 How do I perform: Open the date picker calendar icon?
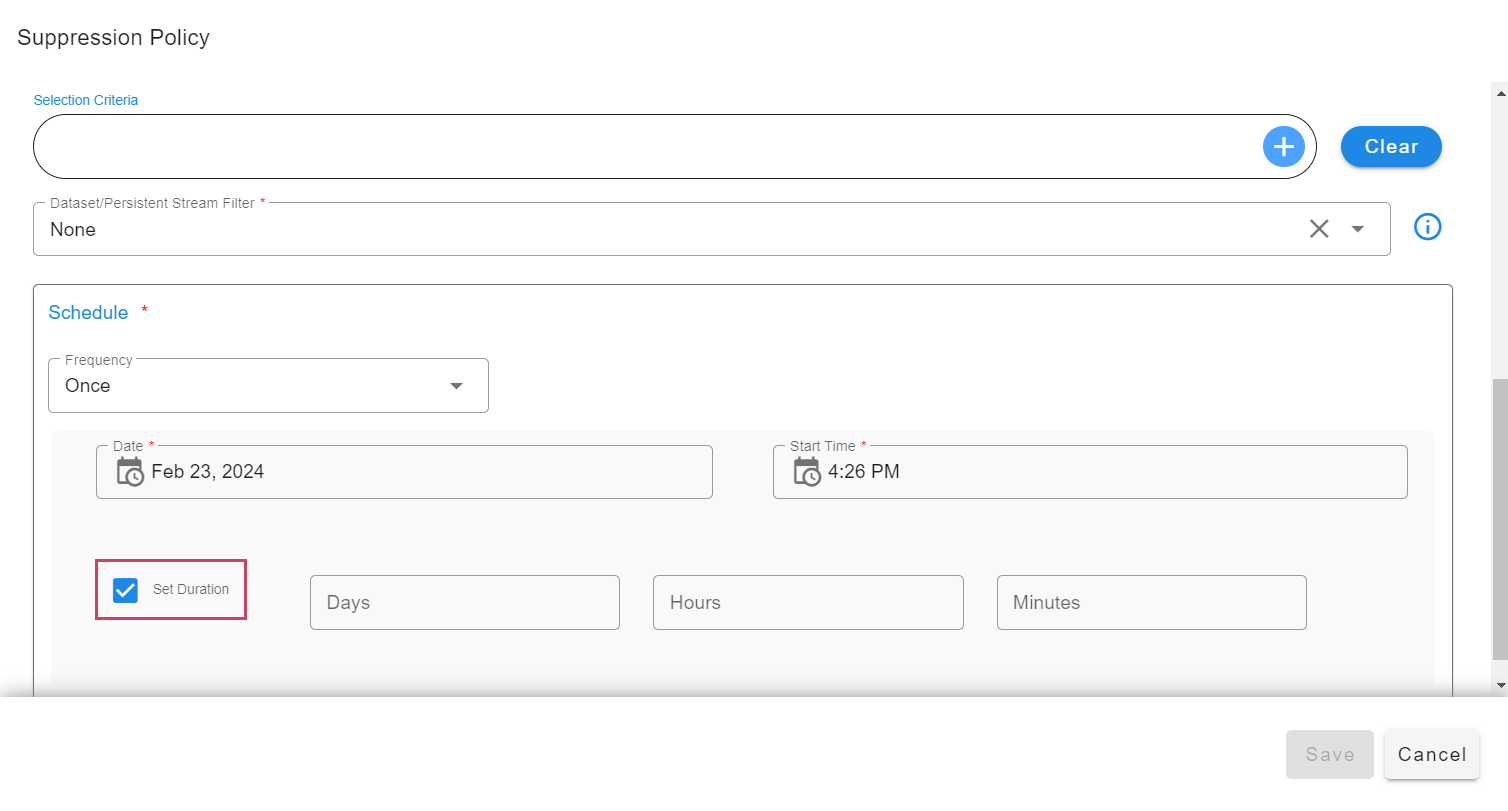click(130, 471)
